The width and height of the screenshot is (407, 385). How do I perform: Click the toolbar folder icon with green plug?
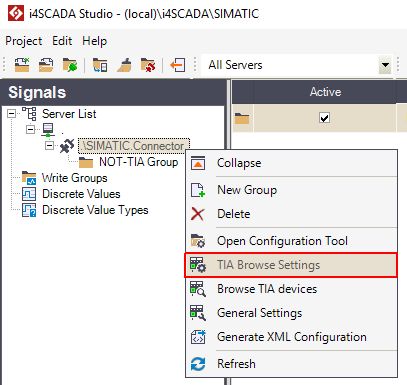(x=70, y=64)
